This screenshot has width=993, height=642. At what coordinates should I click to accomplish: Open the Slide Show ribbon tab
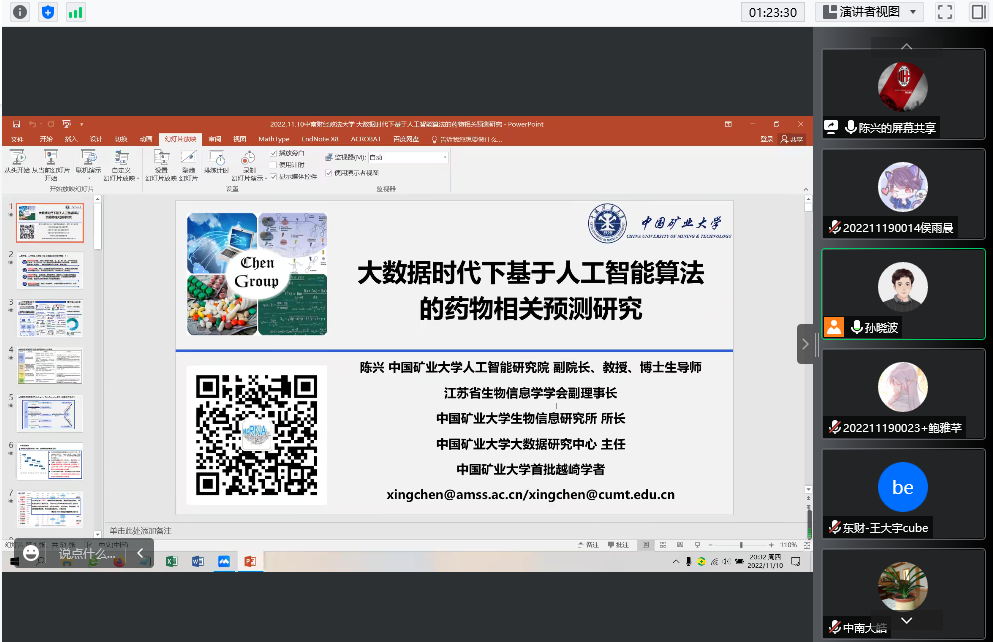coord(182,139)
